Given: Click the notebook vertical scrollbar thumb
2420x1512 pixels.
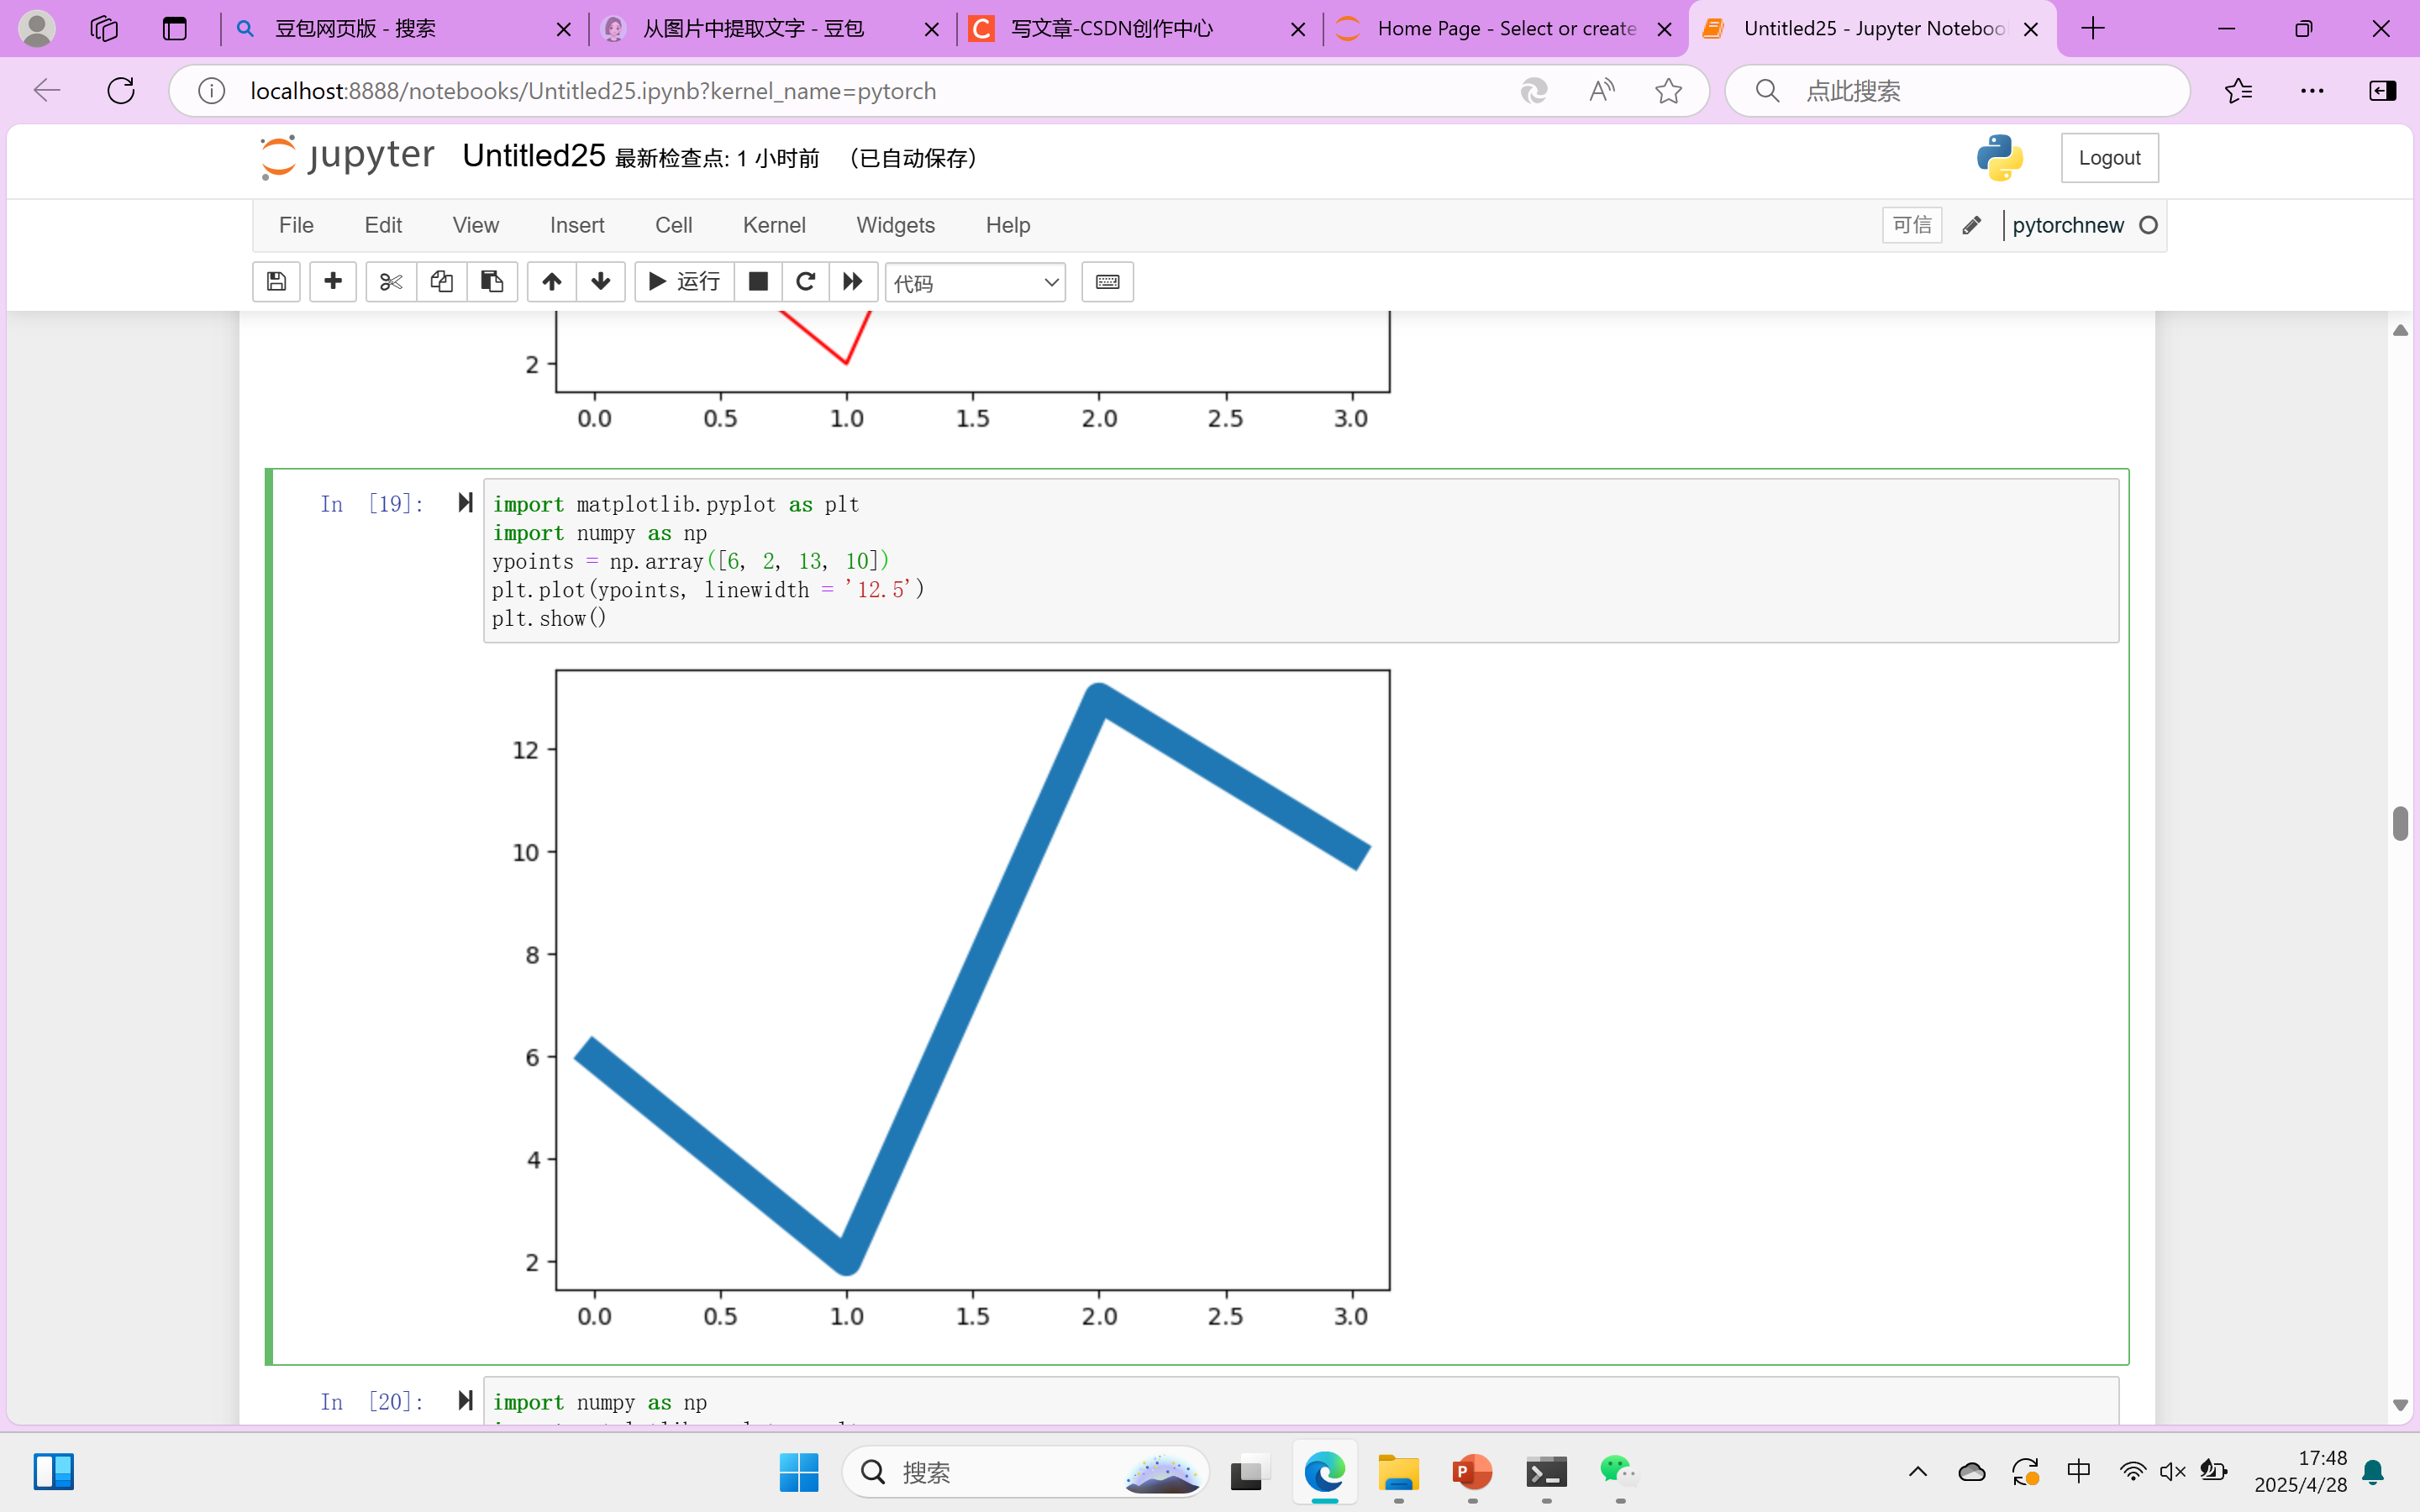Looking at the screenshot, I should pyautogui.click(x=2400, y=823).
